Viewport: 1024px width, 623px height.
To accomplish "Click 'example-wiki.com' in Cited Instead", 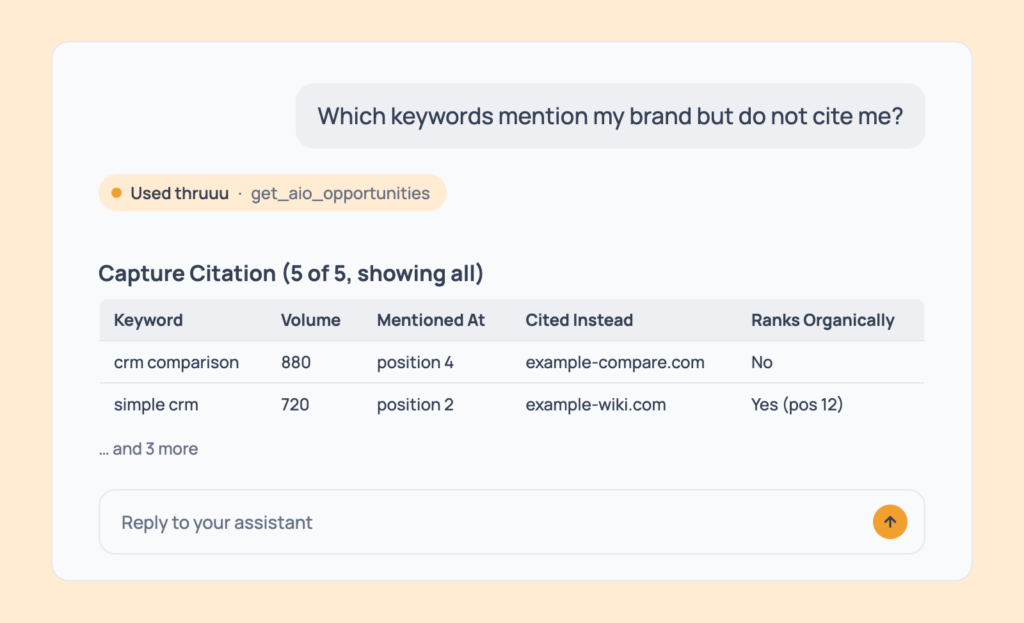I will click(596, 405).
